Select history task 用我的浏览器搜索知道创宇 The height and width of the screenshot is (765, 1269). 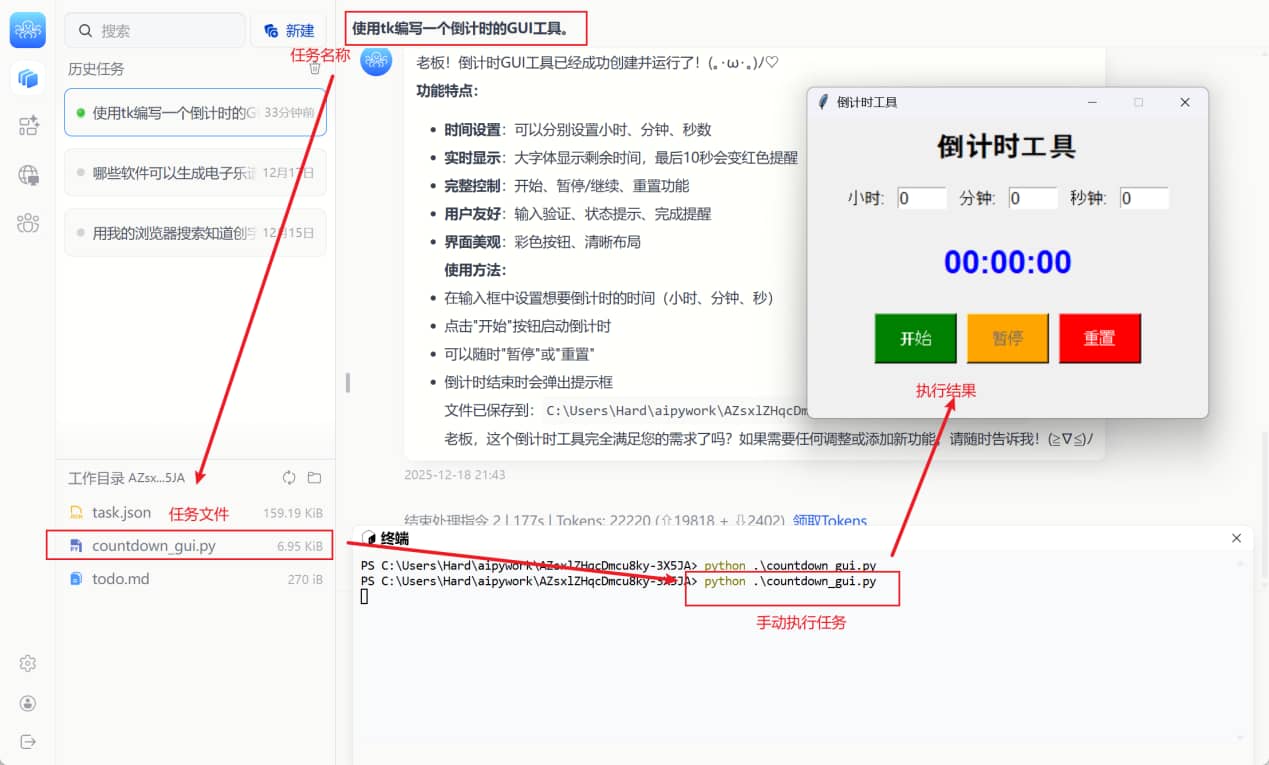[x=195, y=232]
